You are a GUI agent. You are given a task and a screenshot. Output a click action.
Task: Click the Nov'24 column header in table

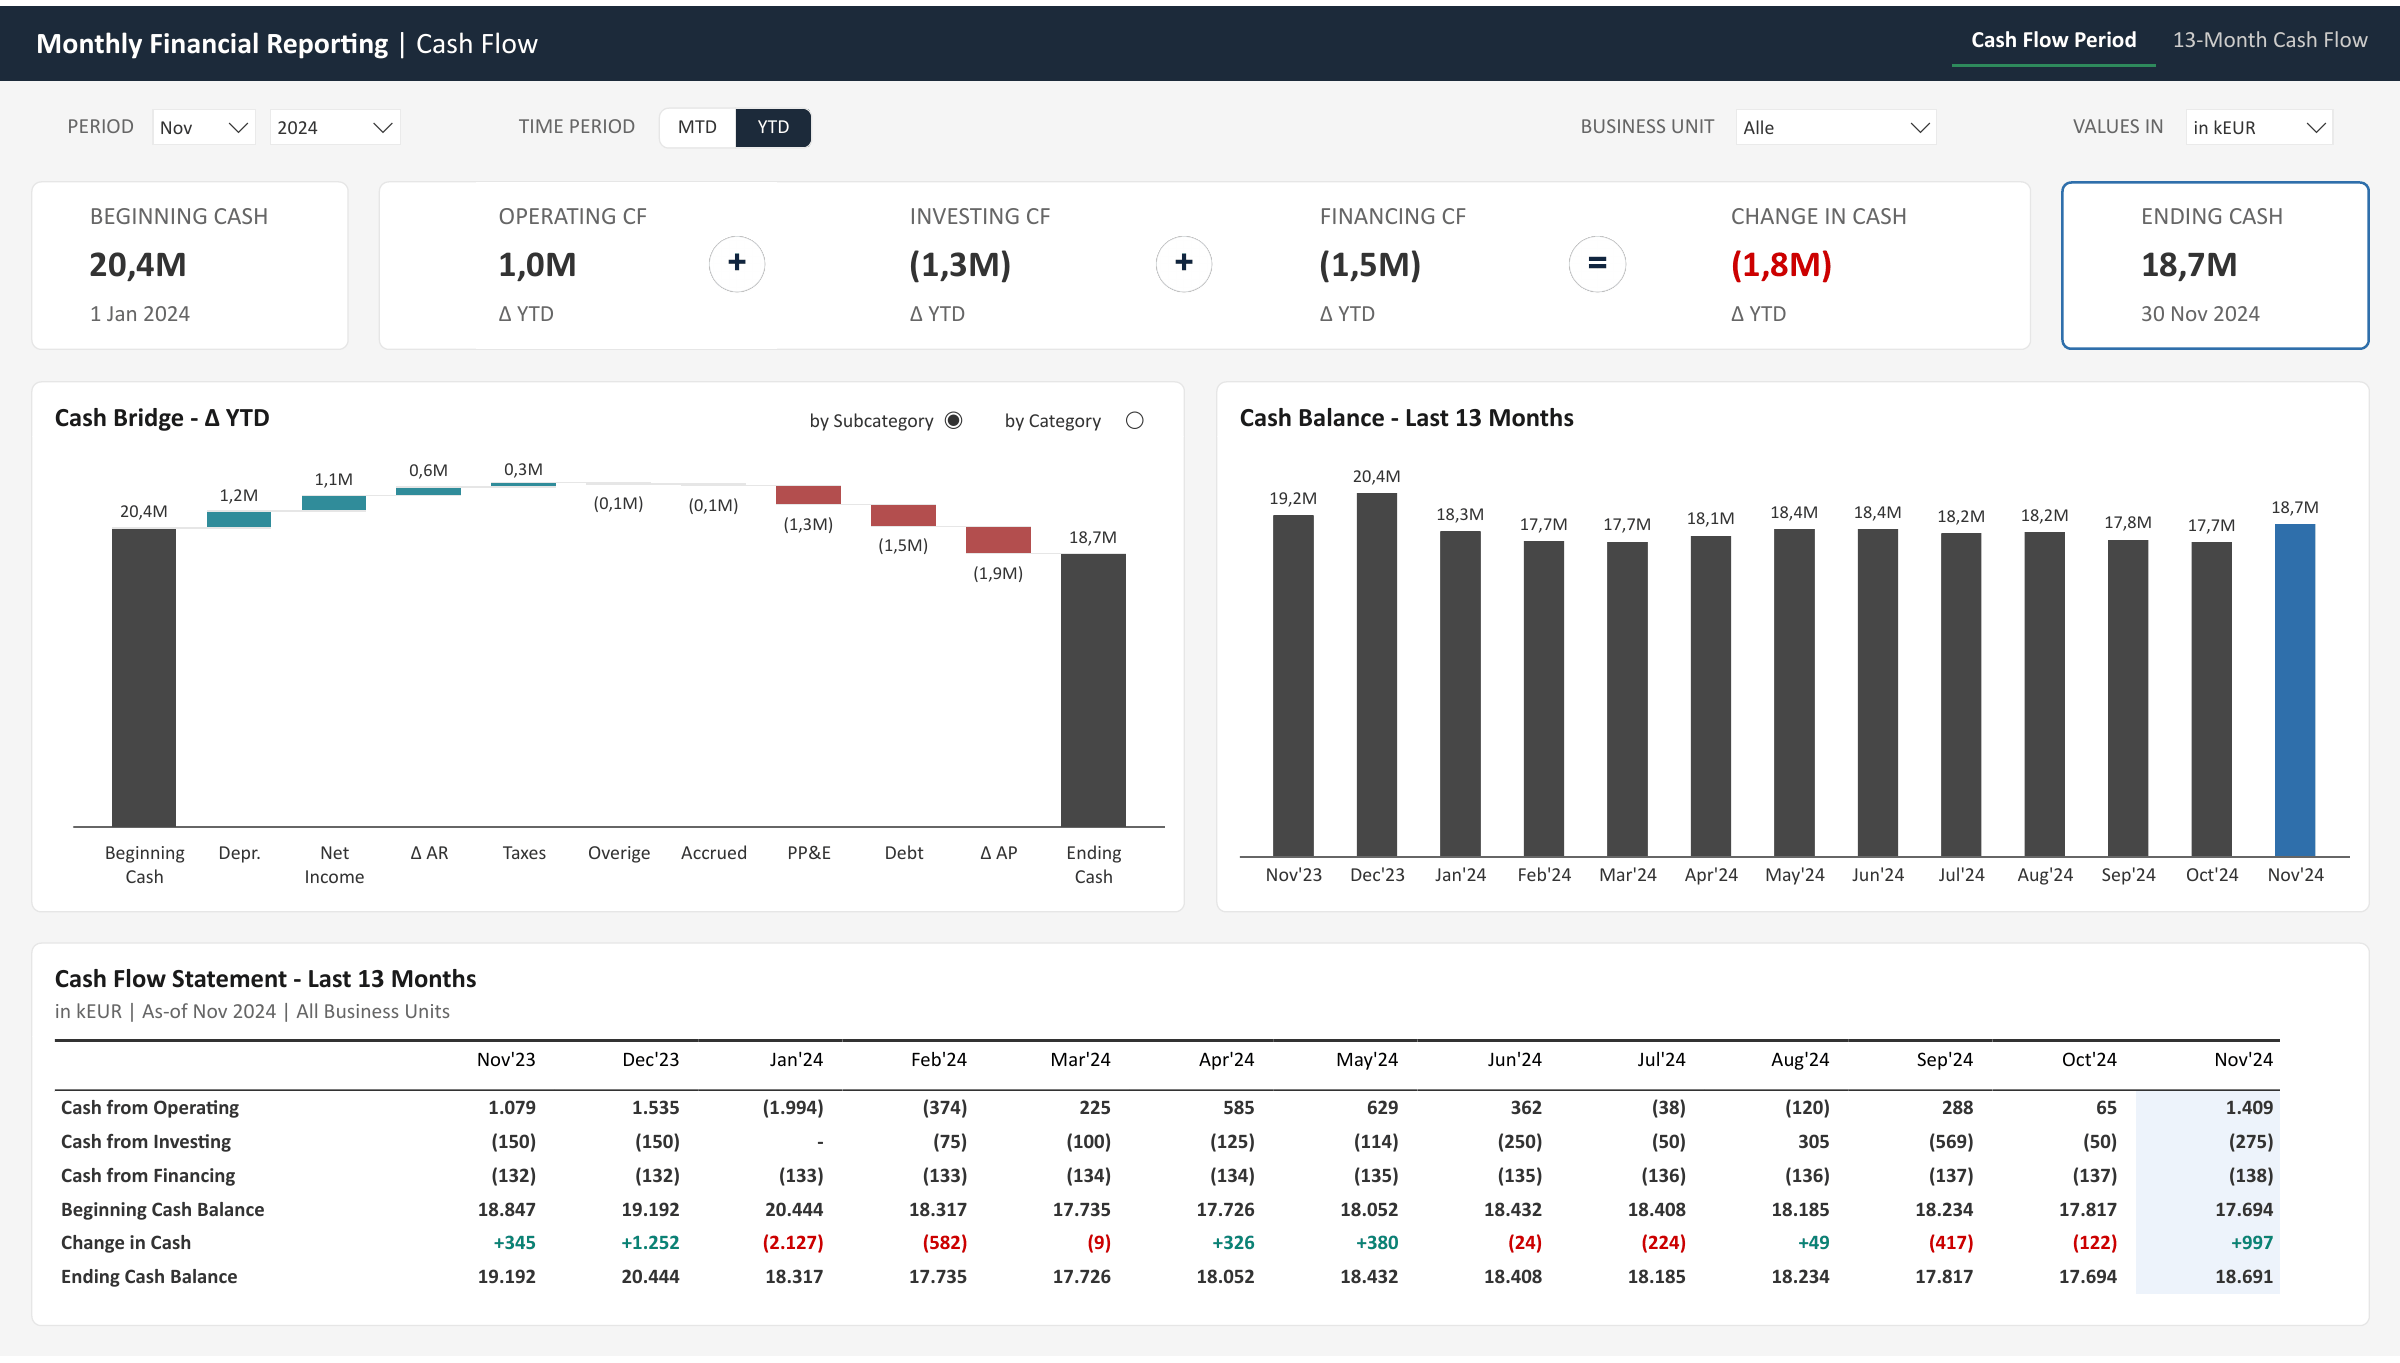click(2243, 1060)
